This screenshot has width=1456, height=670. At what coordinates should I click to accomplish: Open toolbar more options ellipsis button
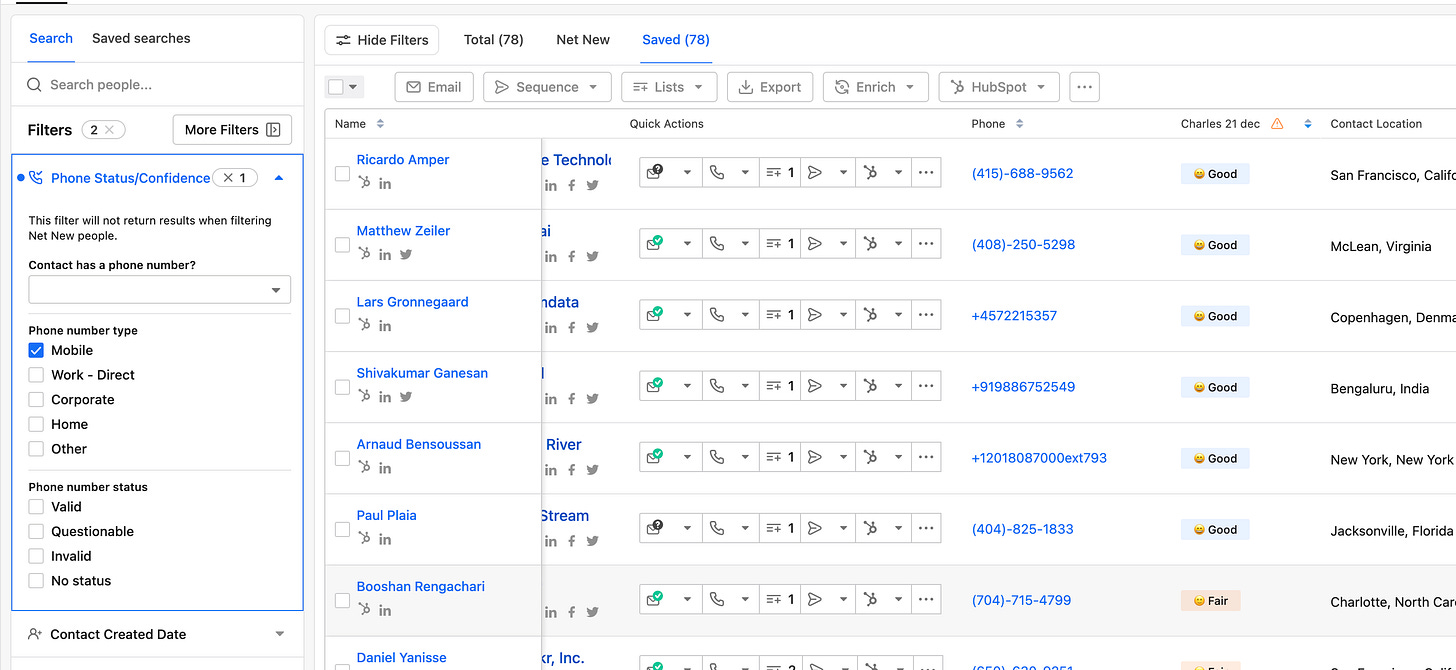coord(1084,87)
